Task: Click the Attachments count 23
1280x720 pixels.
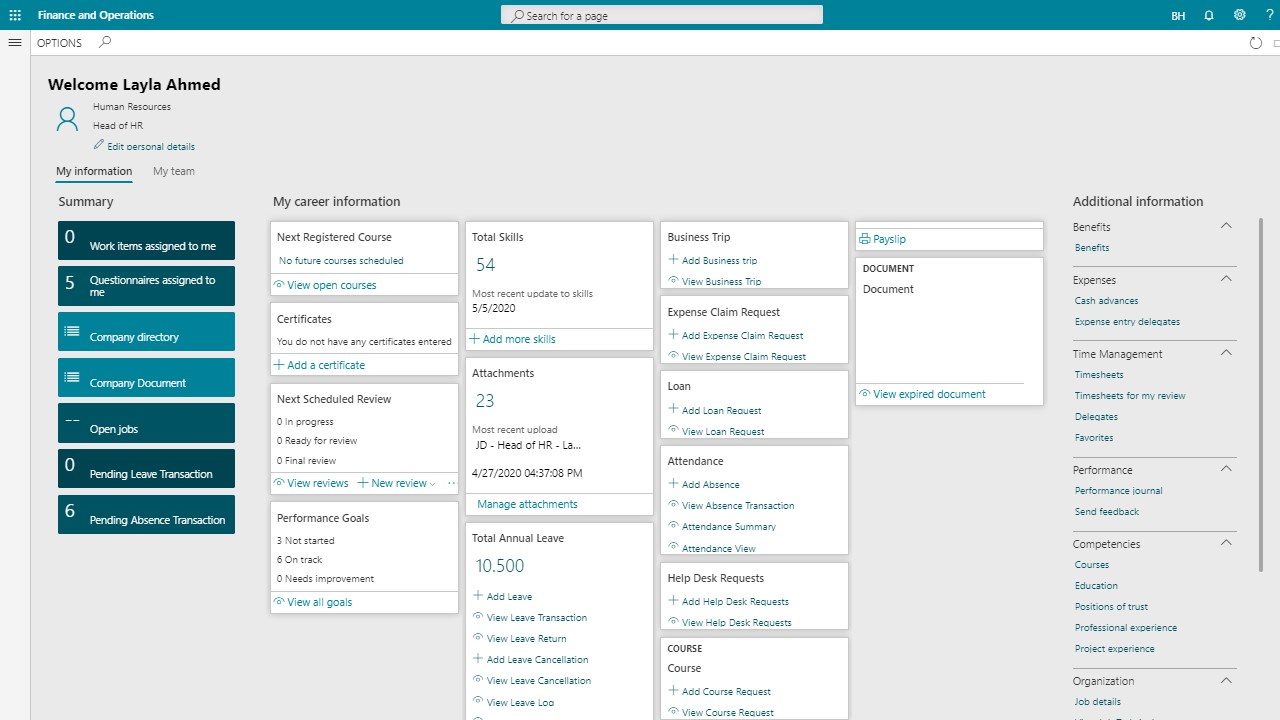Action: tap(485, 401)
